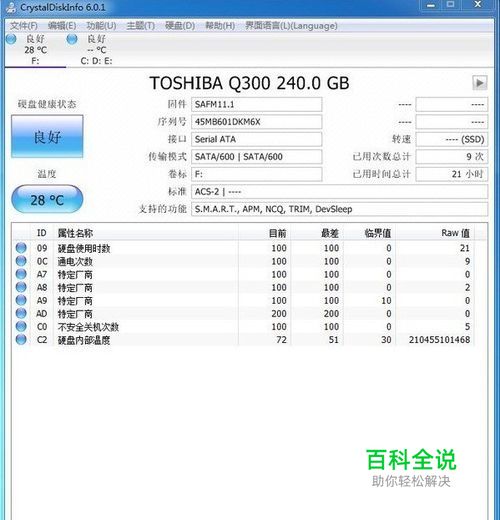Click the power-on hours field 21 小时

(x=452, y=174)
